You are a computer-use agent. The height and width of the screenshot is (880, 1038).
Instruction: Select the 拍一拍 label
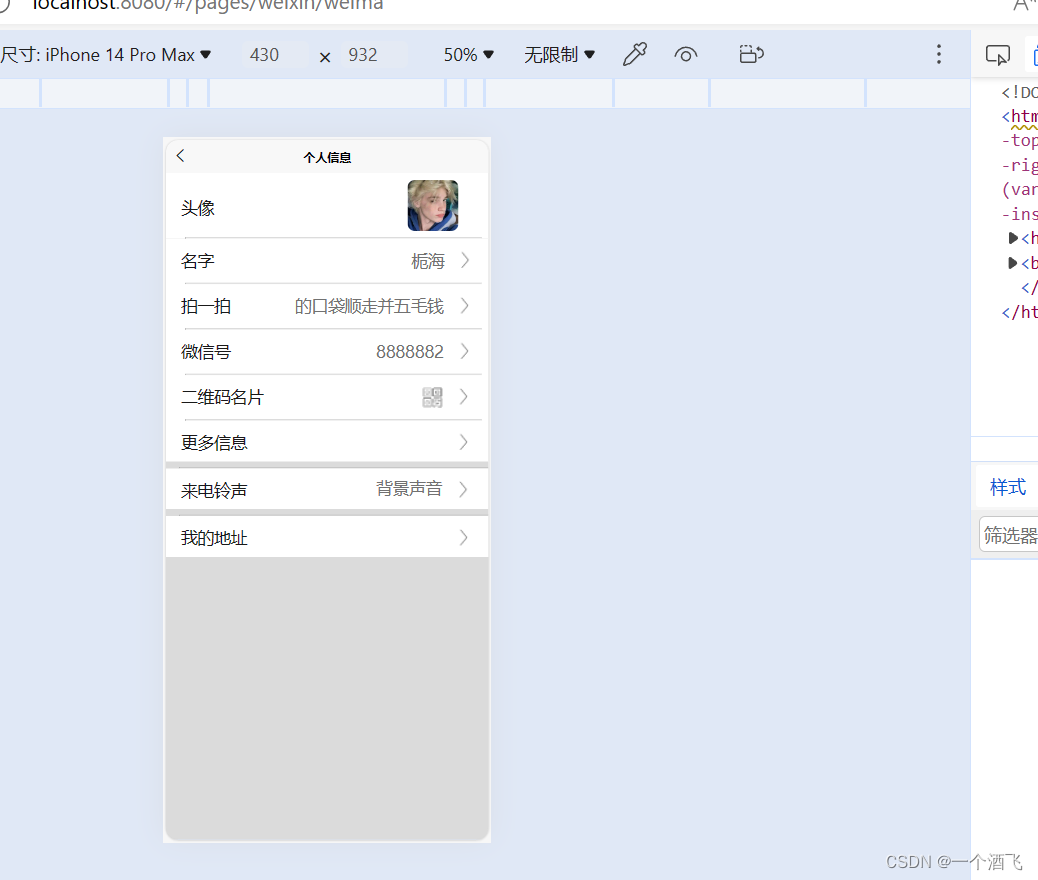(206, 306)
